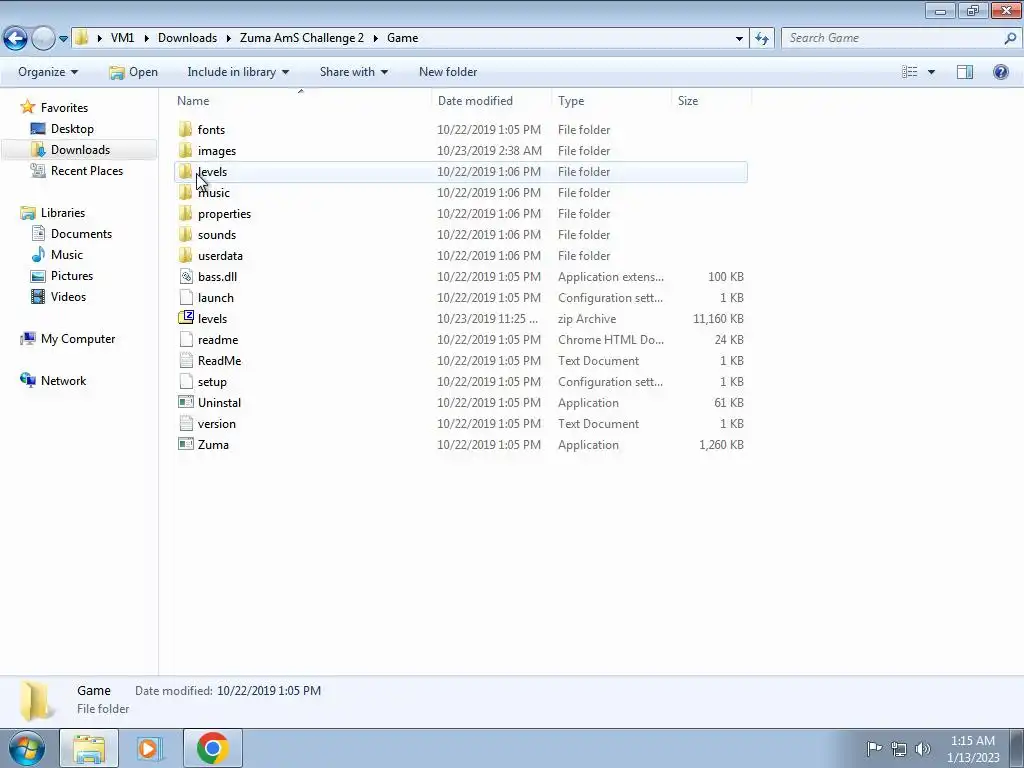Screen dimensions: 1024x768
Task: Open the More view options dropdown arrow
Action: tap(931, 72)
